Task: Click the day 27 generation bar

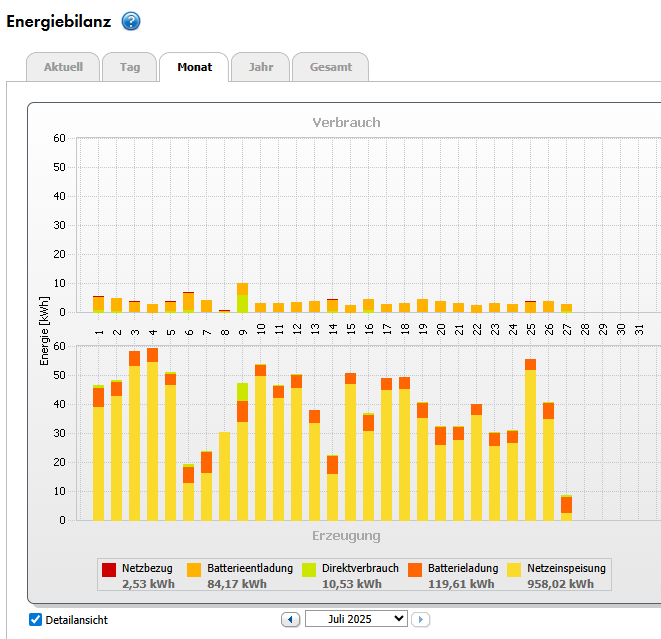Action: point(567,510)
